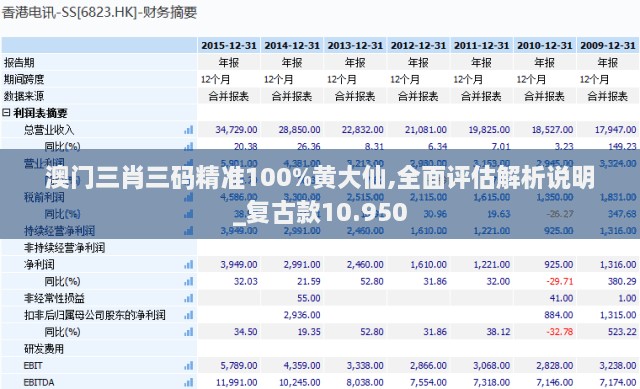Click the revenue value 28,850.00
The height and width of the screenshot is (389, 640).
coord(300,130)
